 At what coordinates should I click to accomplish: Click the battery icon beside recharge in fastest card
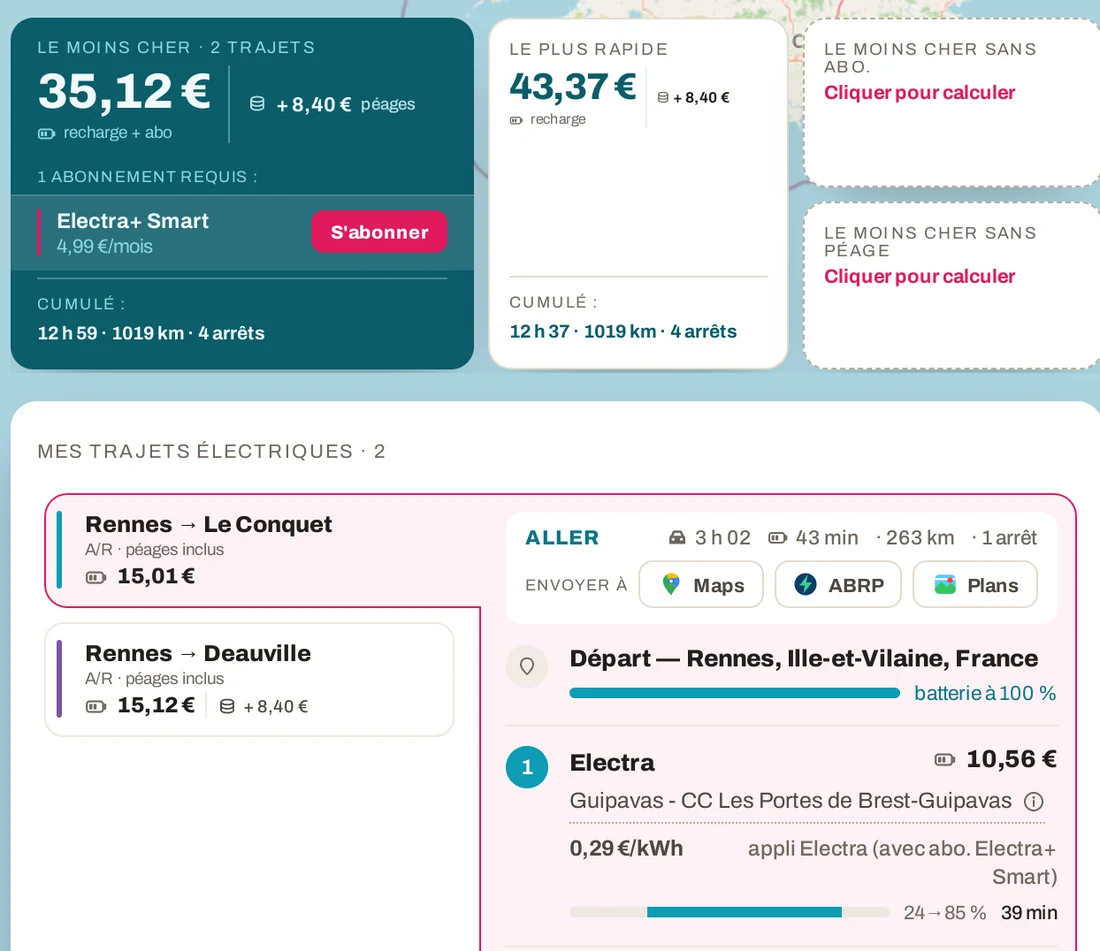[516, 121]
